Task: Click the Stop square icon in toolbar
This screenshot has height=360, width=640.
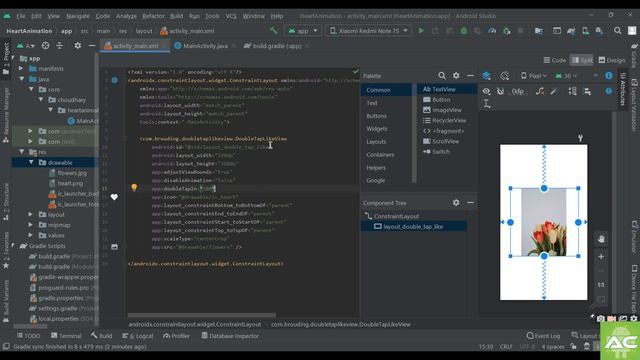Action: (520, 31)
